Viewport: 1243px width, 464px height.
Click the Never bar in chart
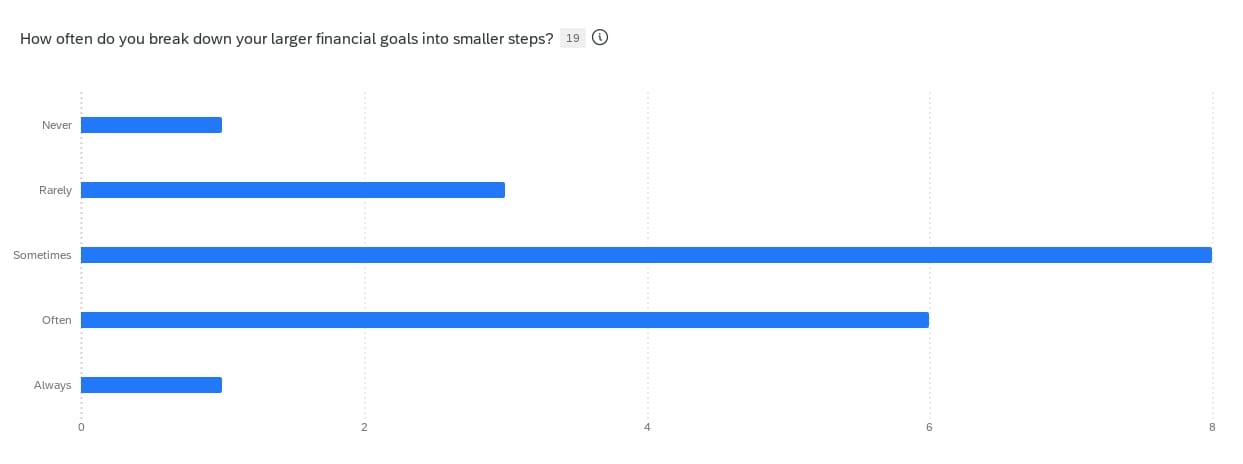(151, 125)
